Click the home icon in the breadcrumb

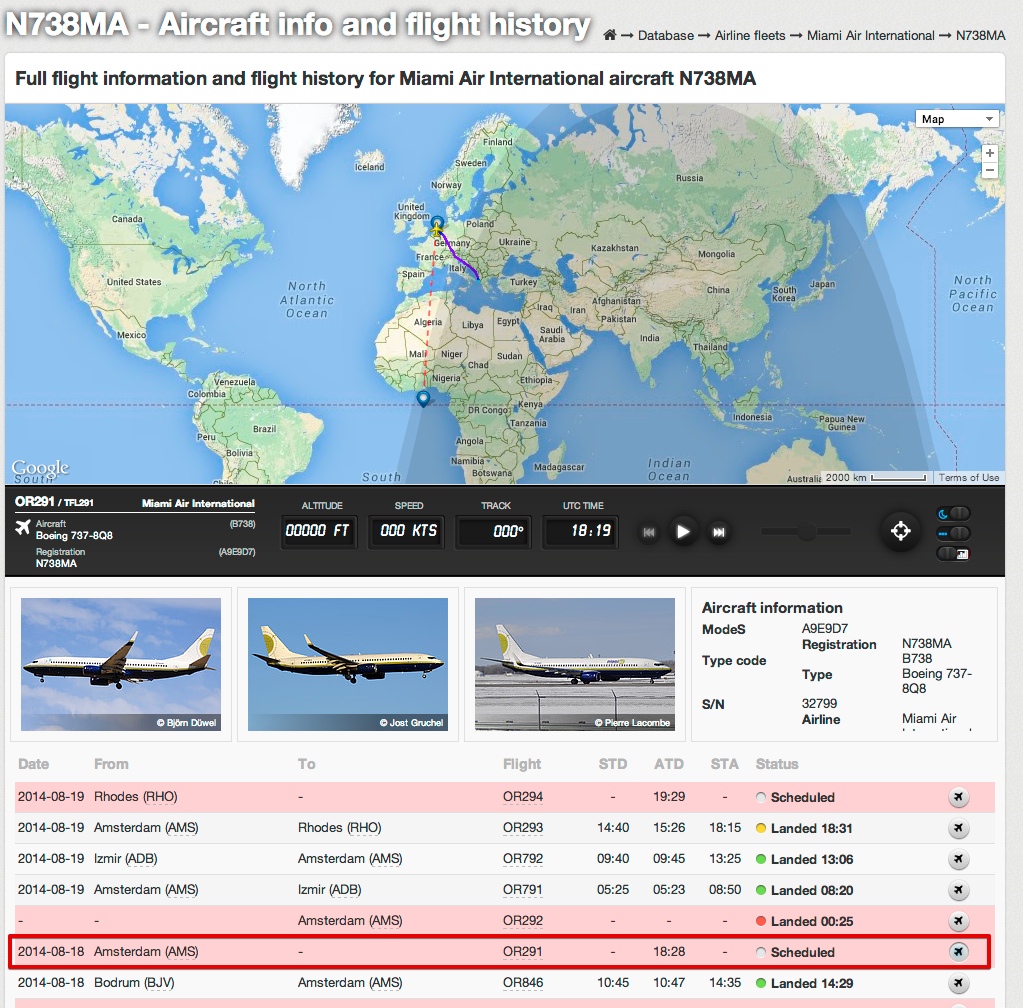click(x=610, y=35)
